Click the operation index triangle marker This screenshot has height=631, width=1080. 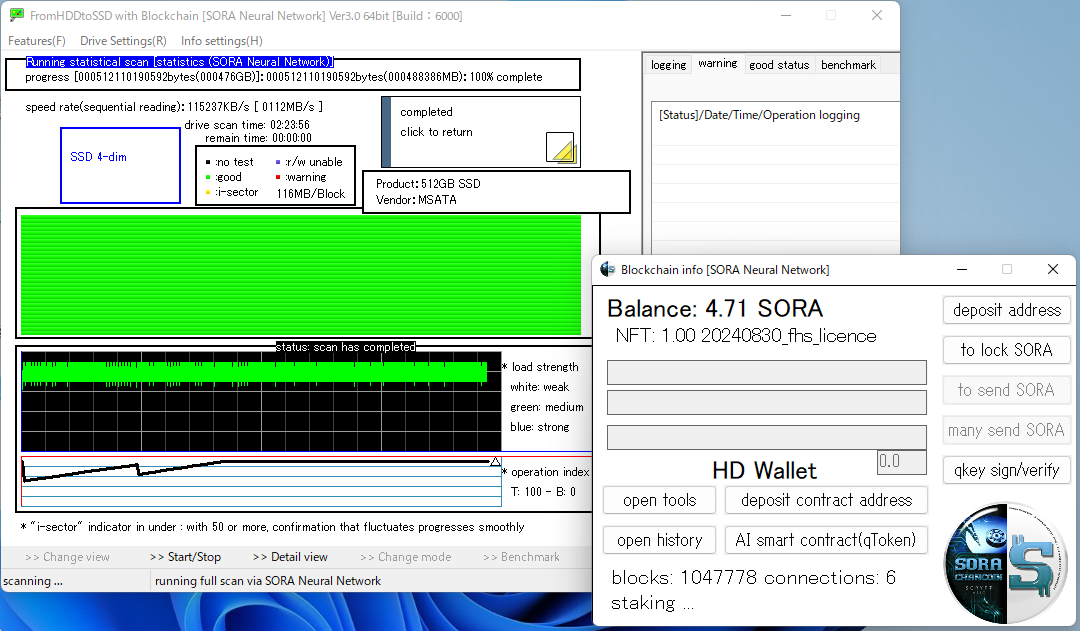(x=495, y=462)
